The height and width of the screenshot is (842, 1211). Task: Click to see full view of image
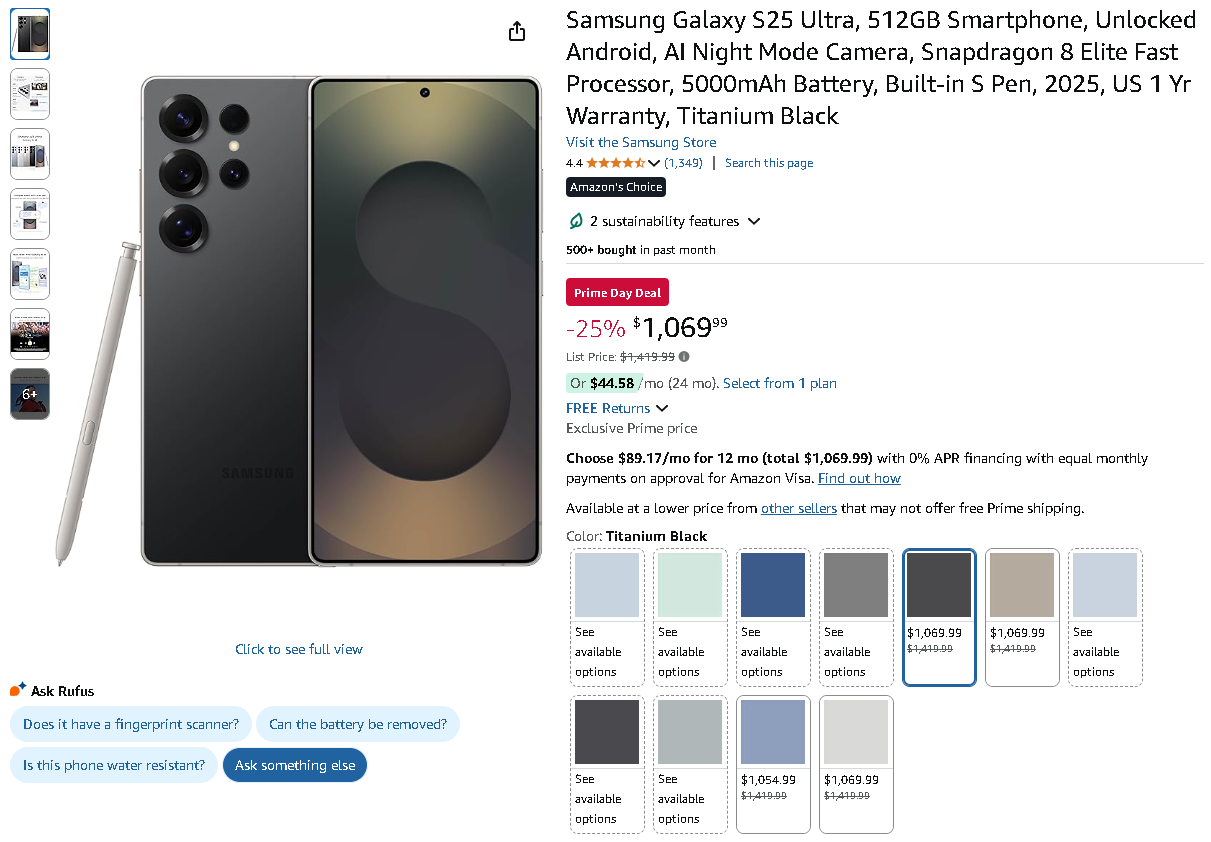click(x=299, y=649)
